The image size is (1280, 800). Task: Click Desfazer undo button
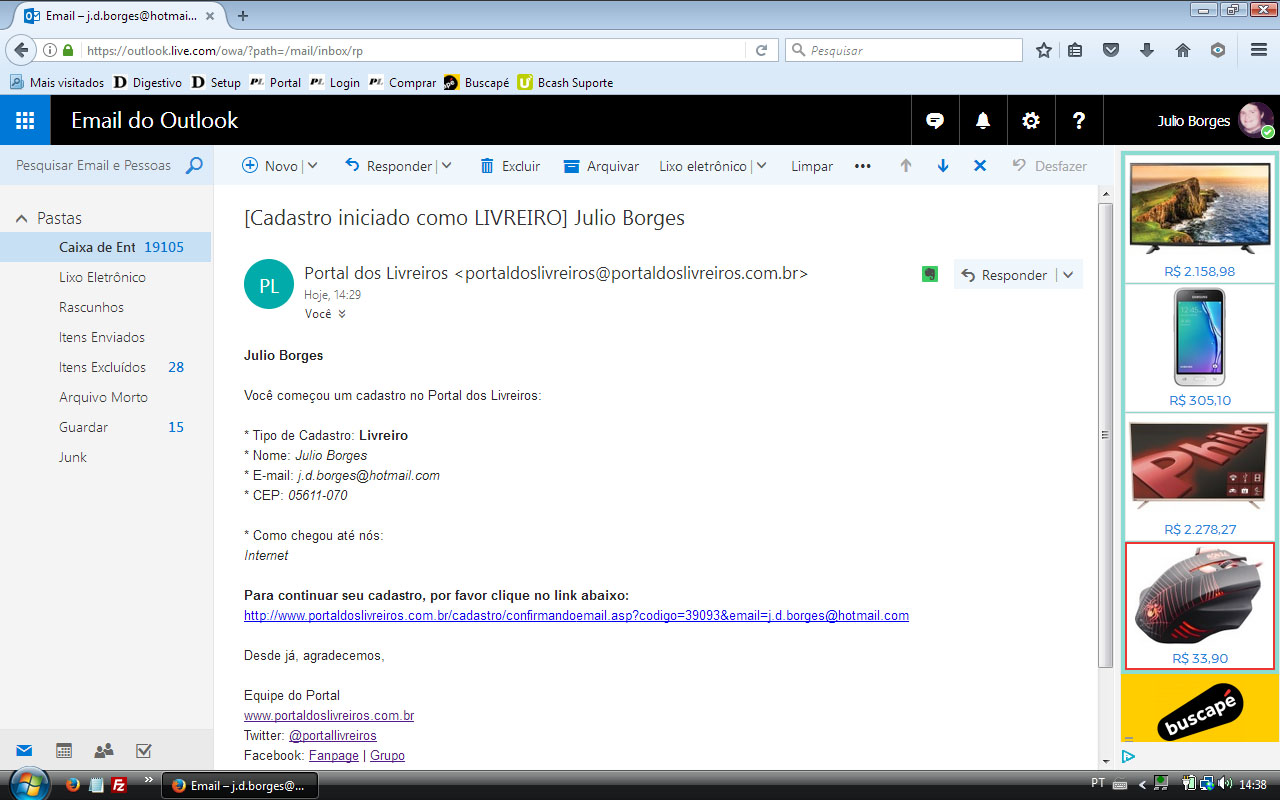[x=1049, y=166]
